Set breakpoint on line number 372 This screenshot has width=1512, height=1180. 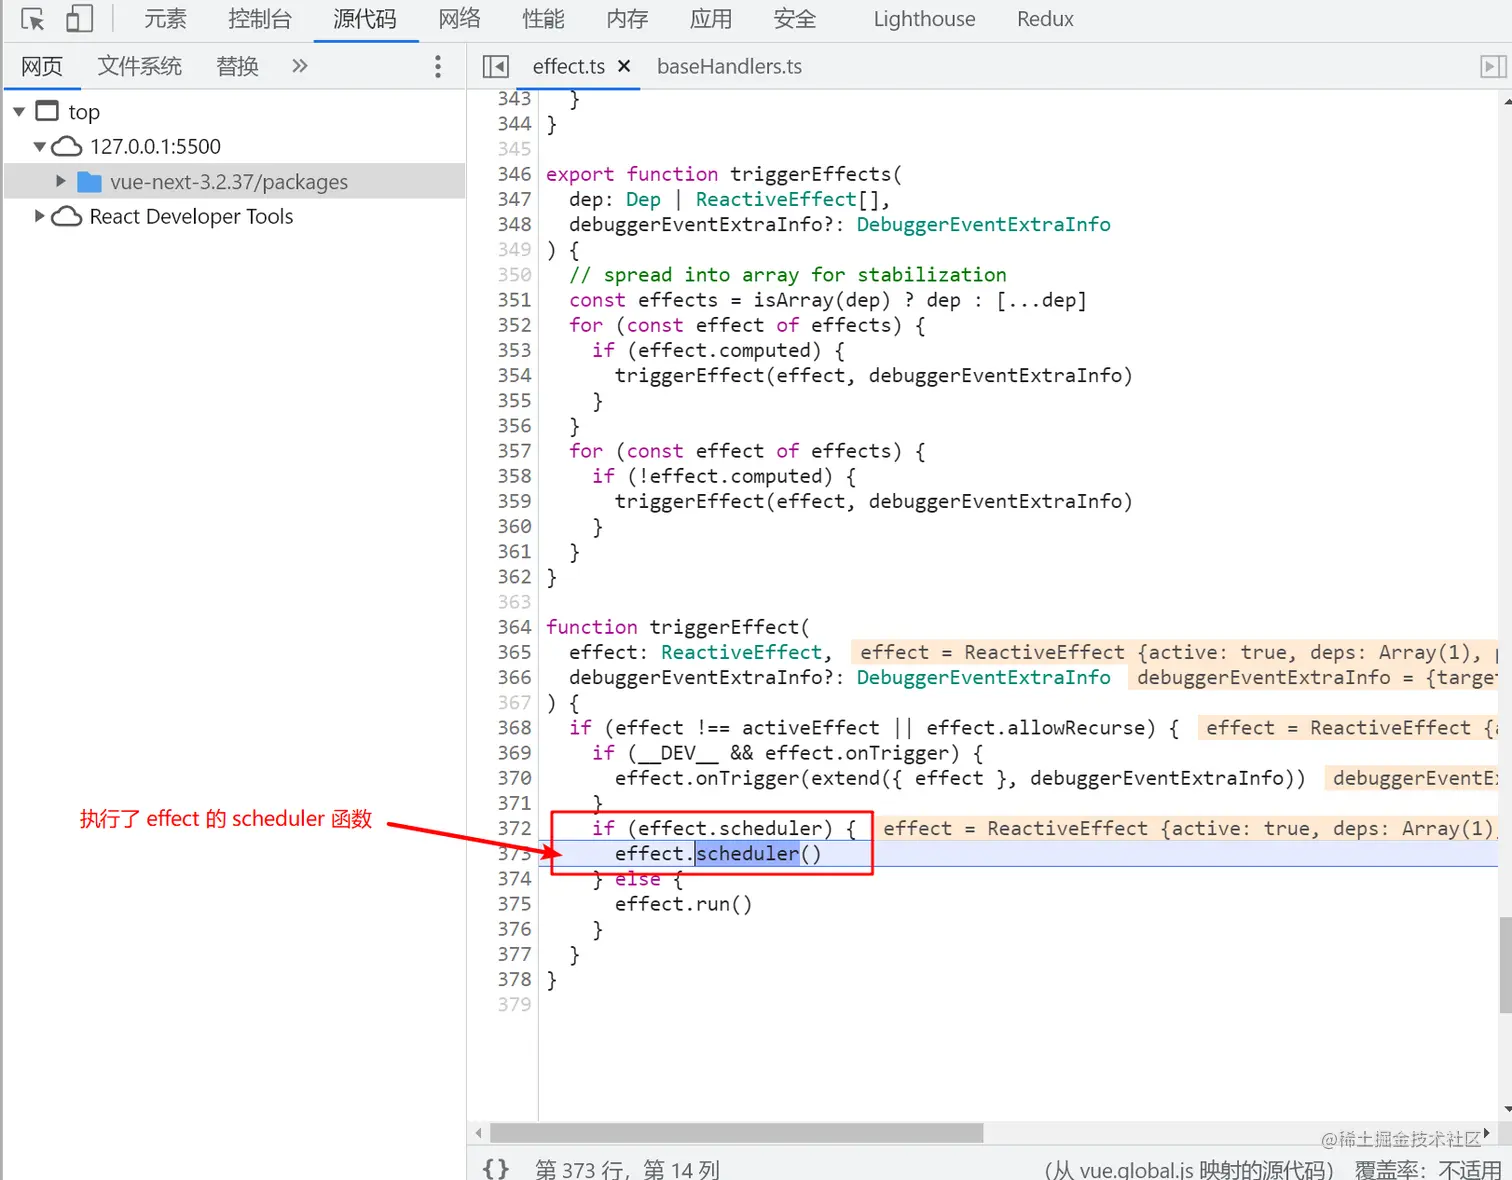514,828
